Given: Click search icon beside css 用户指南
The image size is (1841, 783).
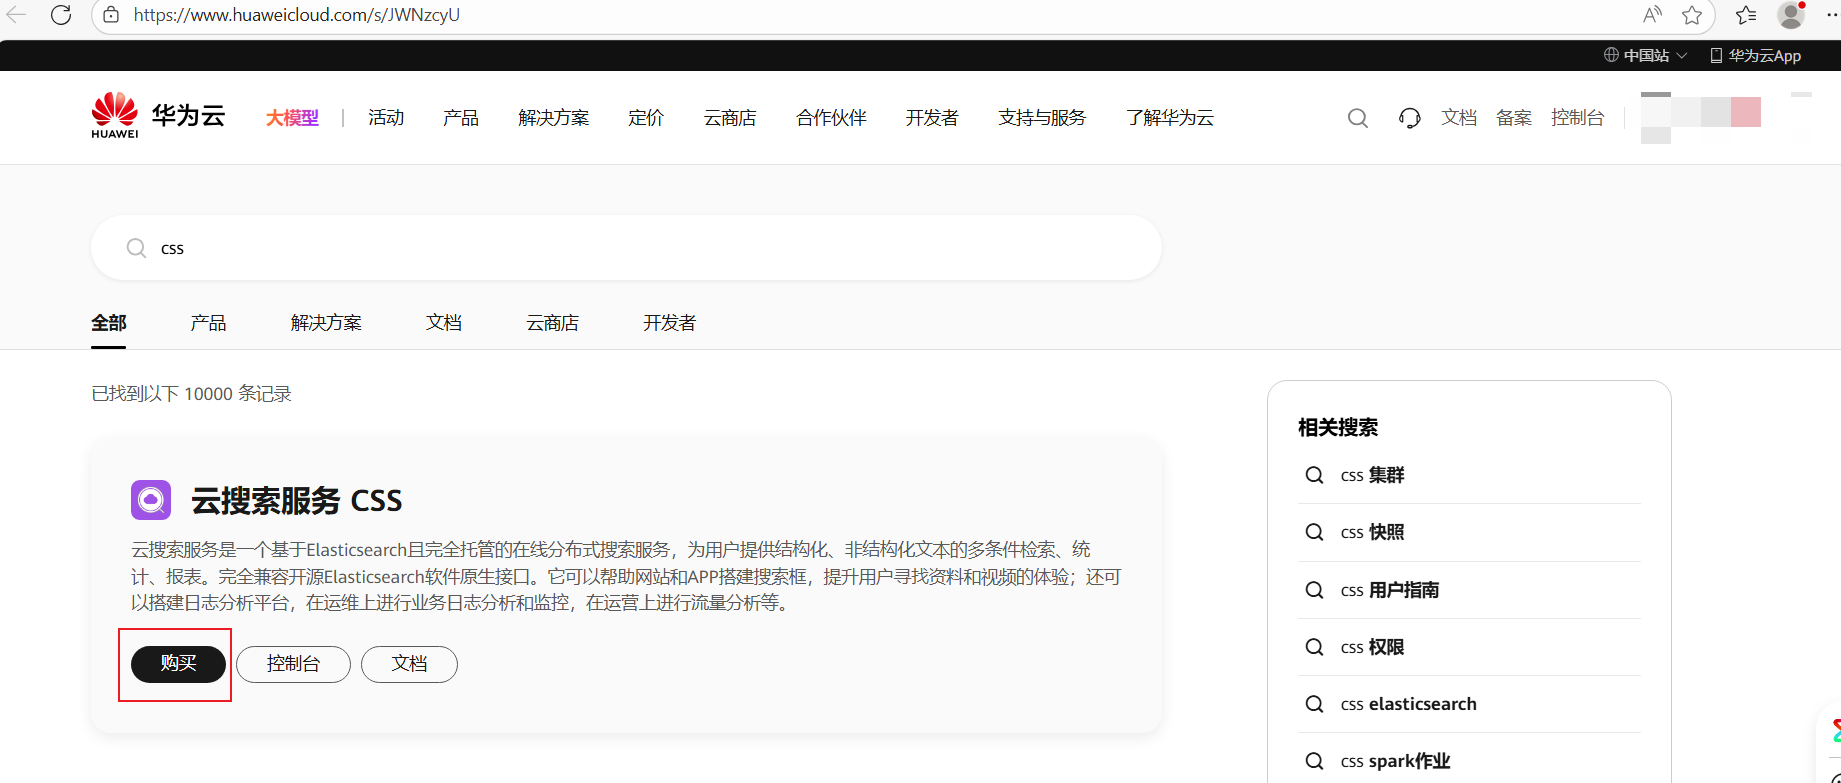Looking at the screenshot, I should tap(1314, 590).
